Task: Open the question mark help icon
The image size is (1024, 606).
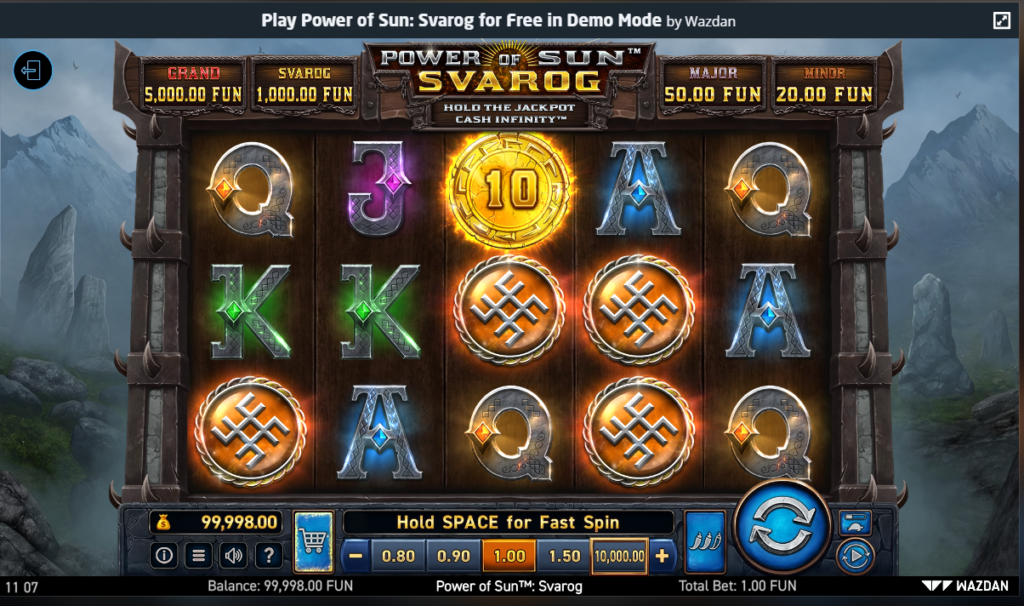Action: [268, 556]
